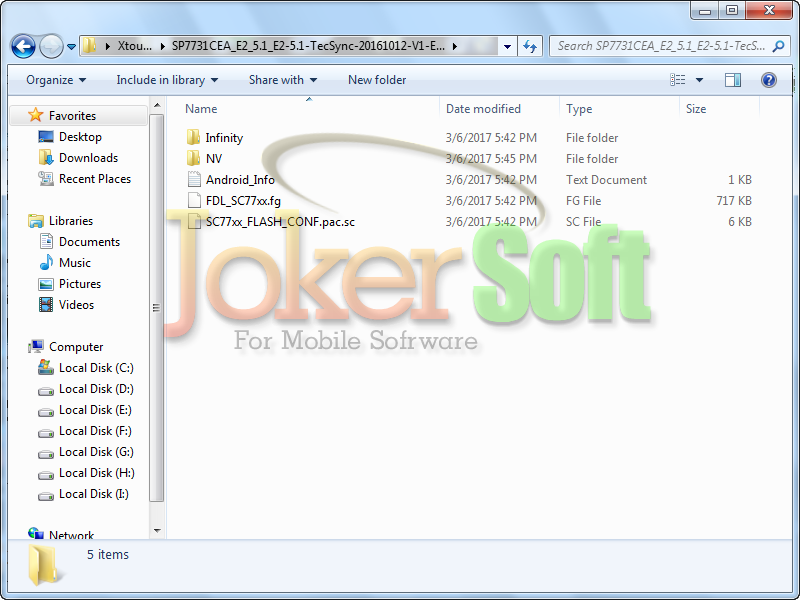Open the Pictures library

(80, 284)
